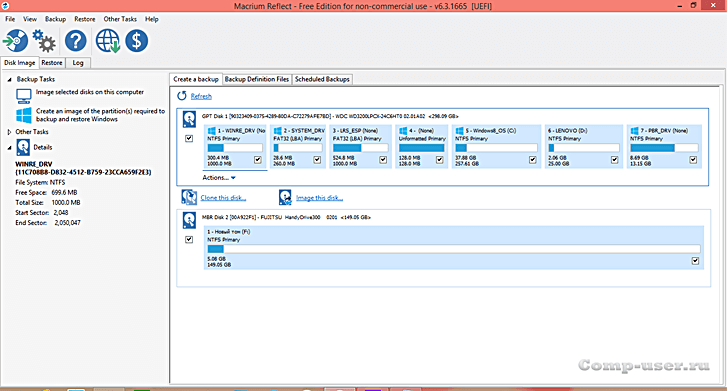Click the GPT Disk 1 header text
This screenshot has width=728, height=391.
330,116
